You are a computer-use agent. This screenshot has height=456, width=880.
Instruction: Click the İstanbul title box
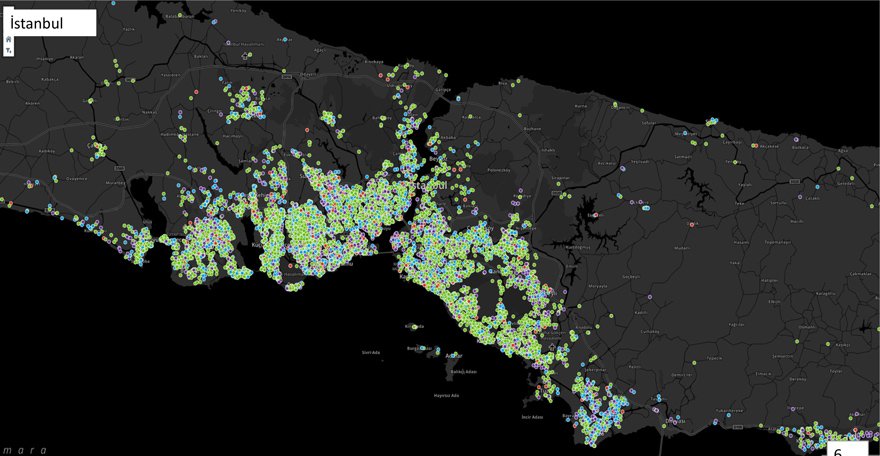pyautogui.click(x=51, y=23)
